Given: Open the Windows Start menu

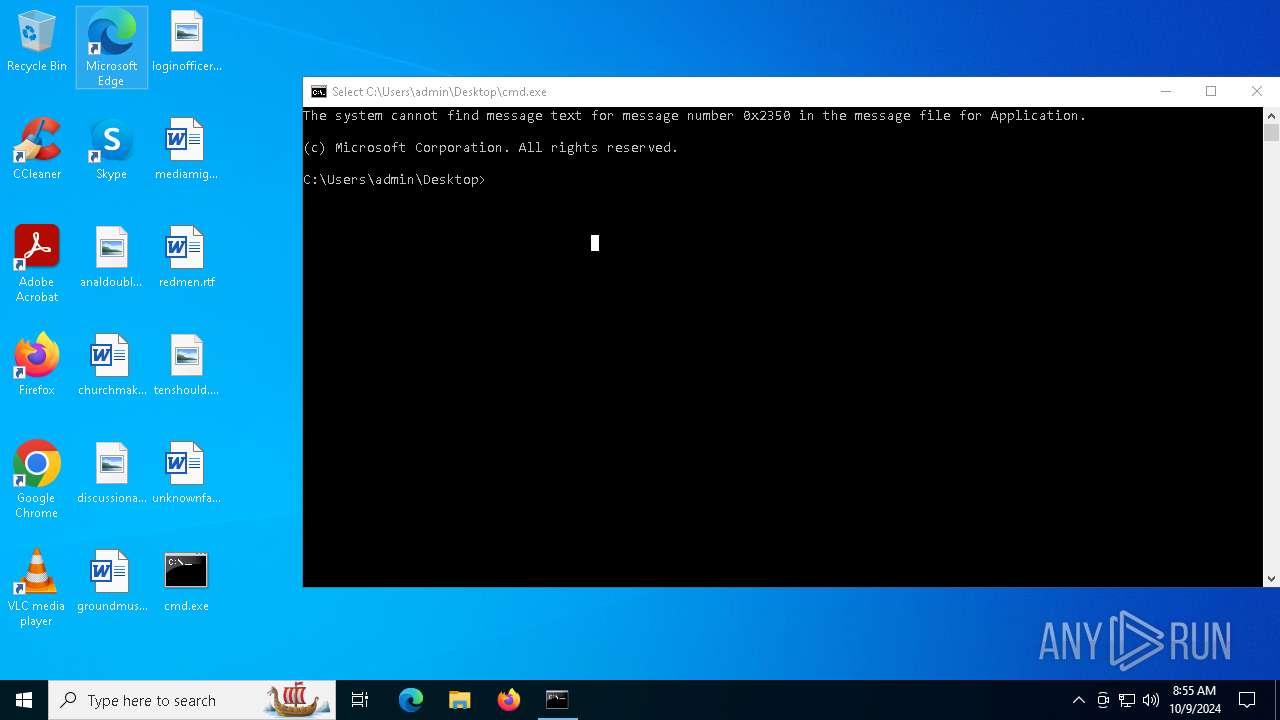Looking at the screenshot, I should pyautogui.click(x=24, y=700).
